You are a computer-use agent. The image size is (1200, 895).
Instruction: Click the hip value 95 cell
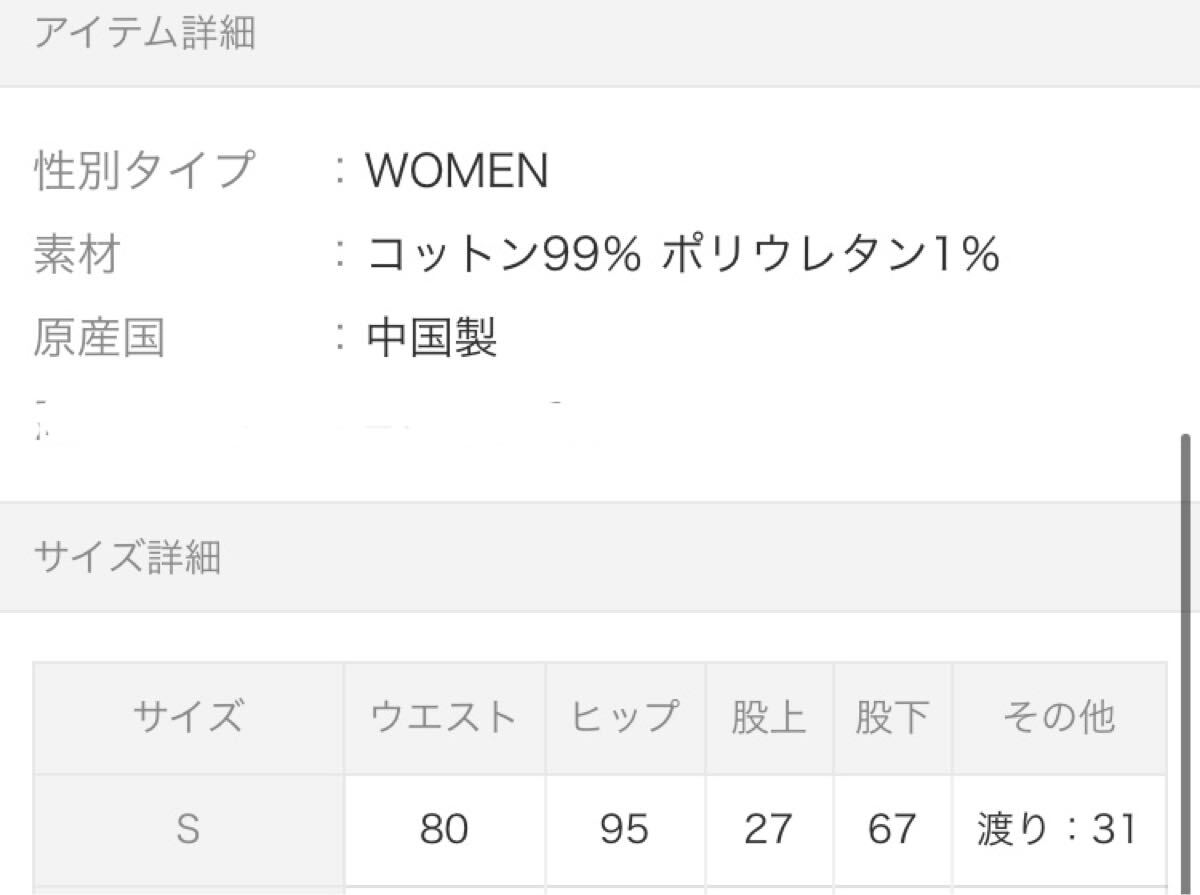(625, 829)
